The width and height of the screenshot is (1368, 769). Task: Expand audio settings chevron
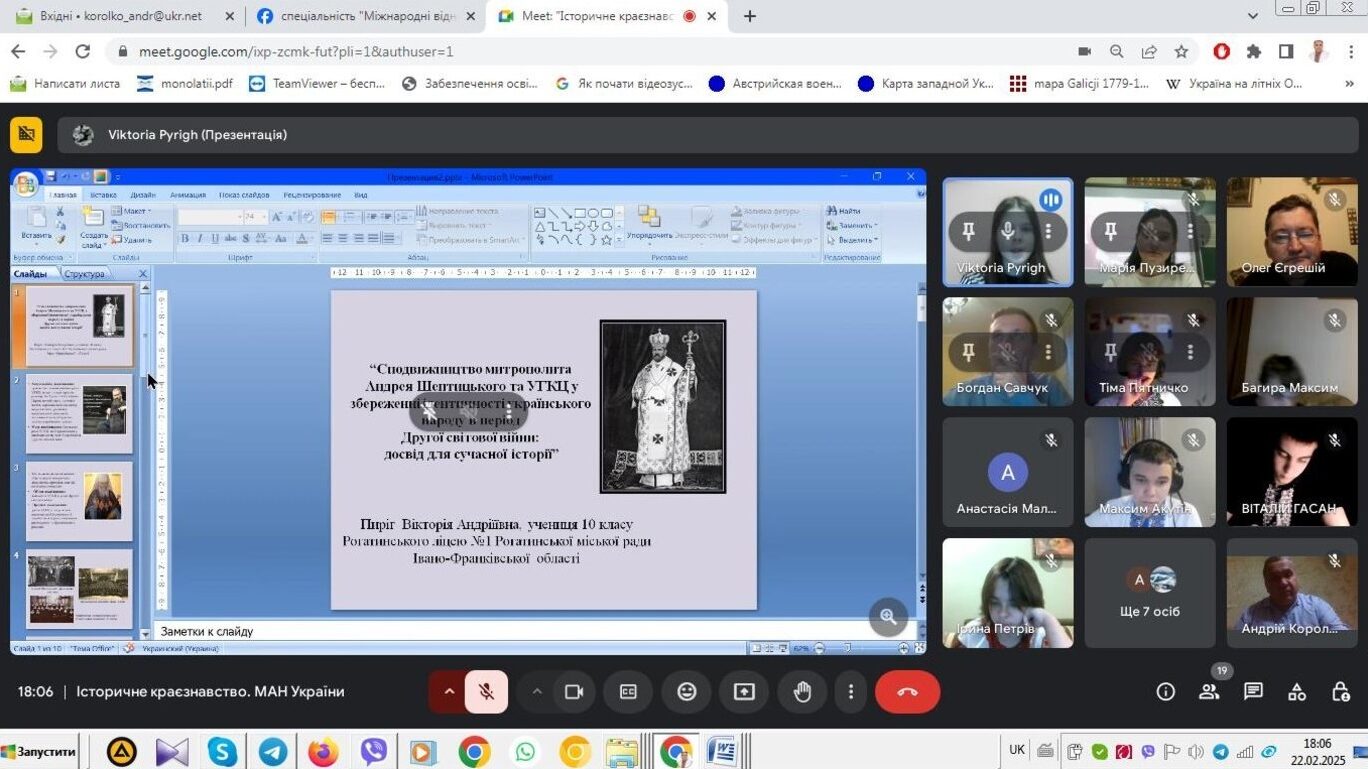(449, 692)
